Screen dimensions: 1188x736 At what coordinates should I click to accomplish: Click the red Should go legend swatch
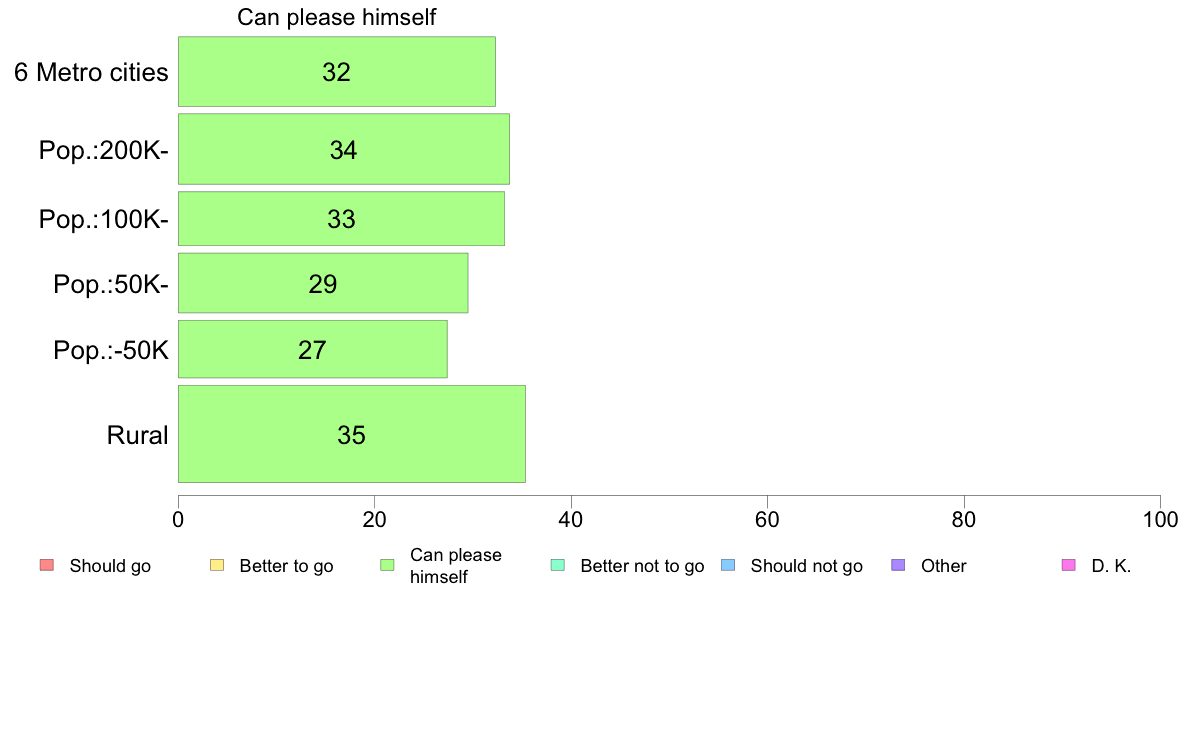coord(47,565)
